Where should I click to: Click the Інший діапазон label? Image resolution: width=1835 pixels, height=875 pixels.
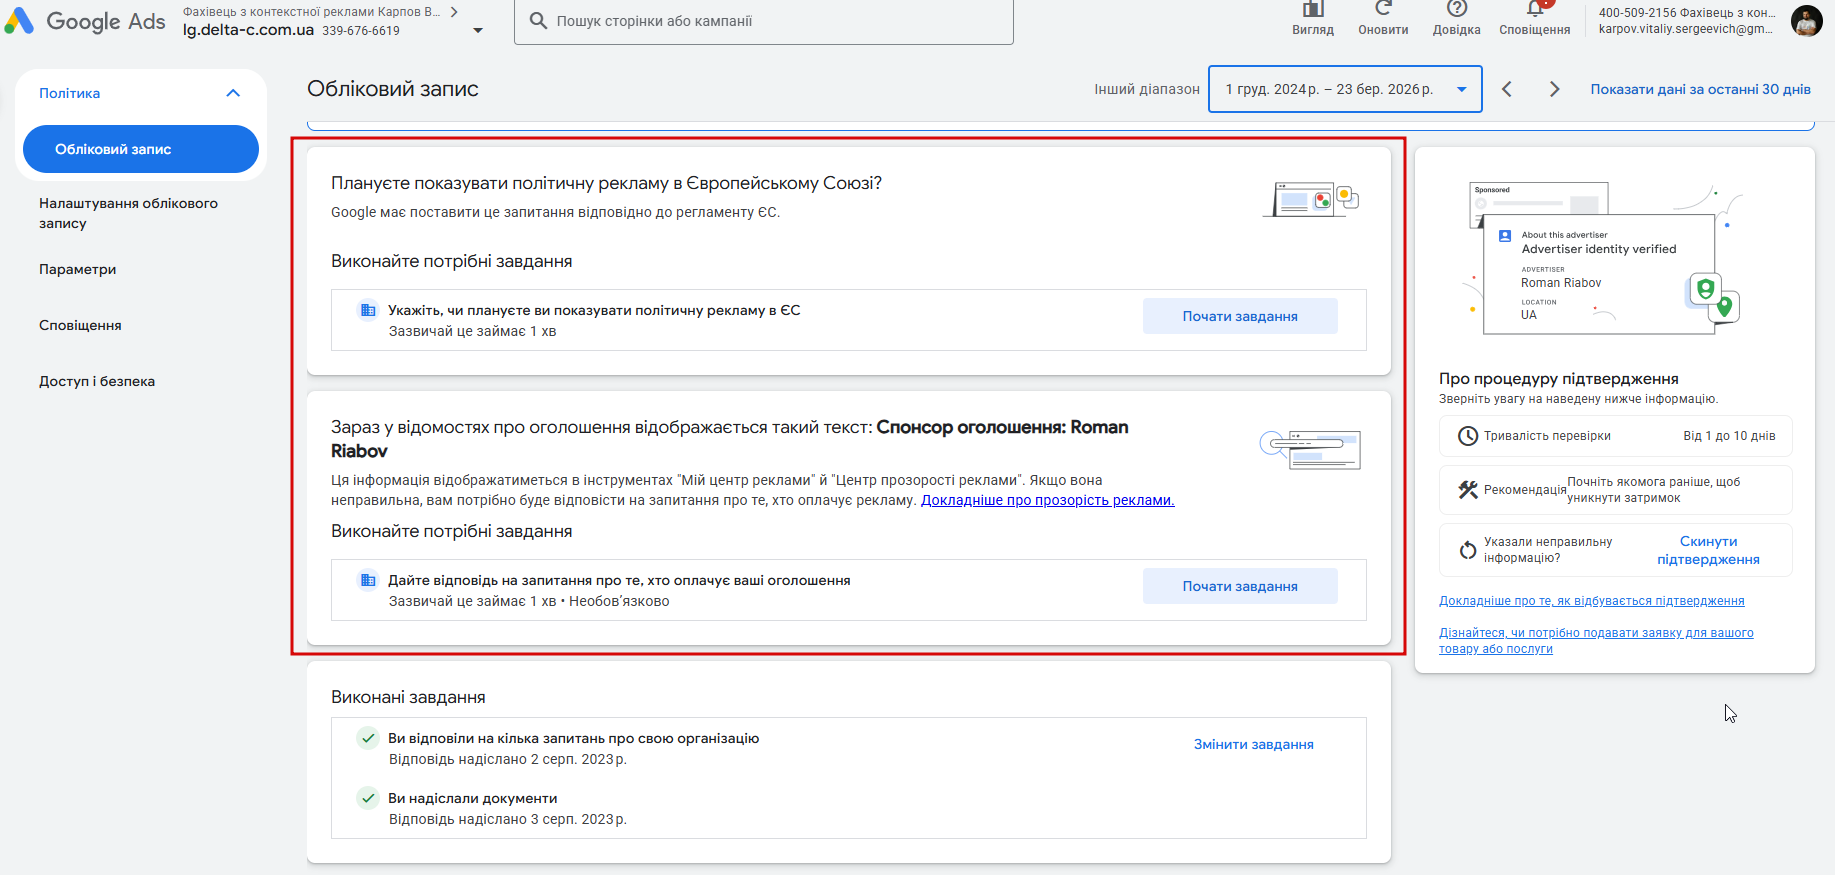1146,89
